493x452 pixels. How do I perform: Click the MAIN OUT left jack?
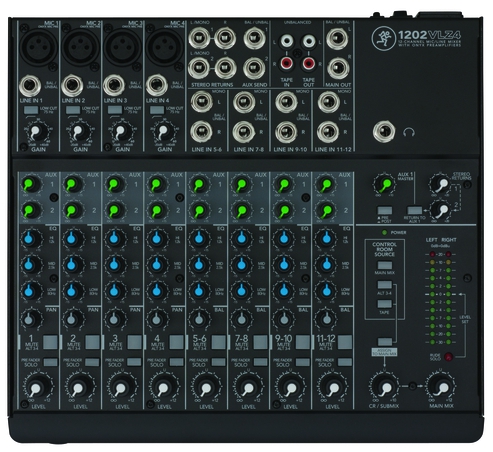click(x=337, y=39)
